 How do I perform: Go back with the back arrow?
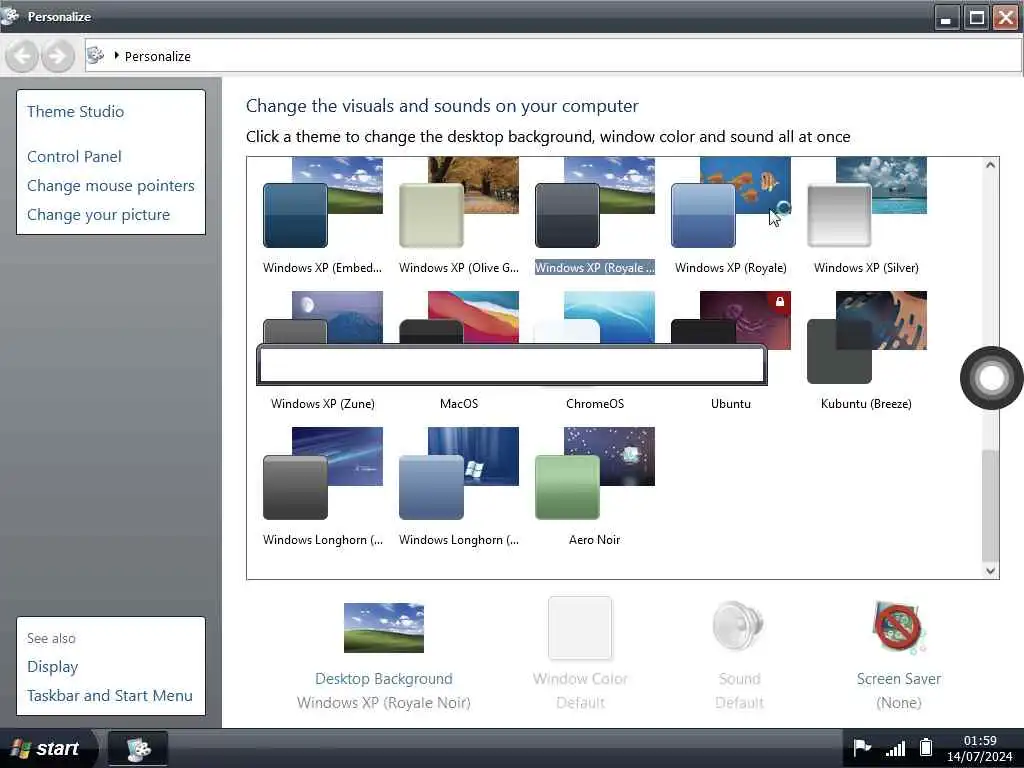[x=22, y=56]
